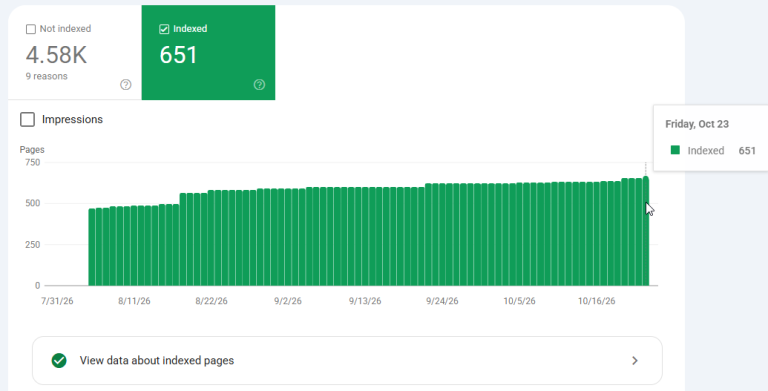Open View data about indexed pages

pyautogui.click(x=347, y=361)
